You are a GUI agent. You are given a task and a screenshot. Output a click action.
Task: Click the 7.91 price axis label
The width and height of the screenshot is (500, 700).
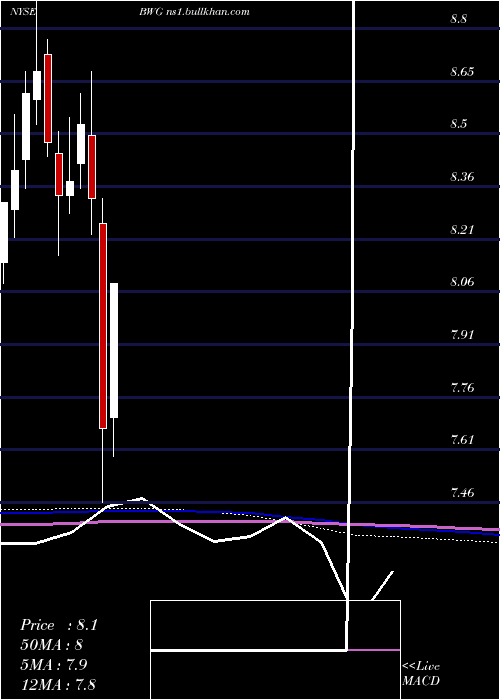462,335
